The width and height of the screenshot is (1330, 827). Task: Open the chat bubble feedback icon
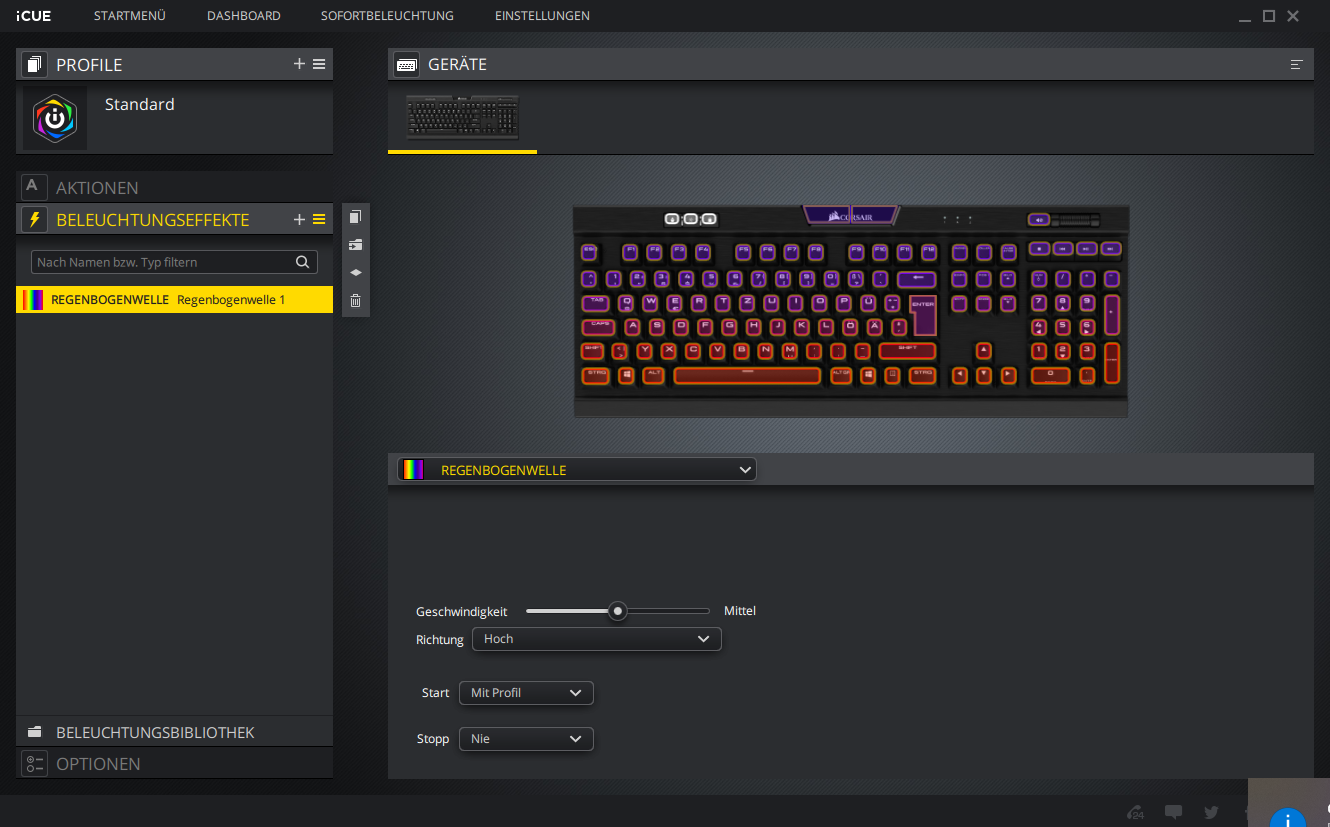click(1174, 812)
